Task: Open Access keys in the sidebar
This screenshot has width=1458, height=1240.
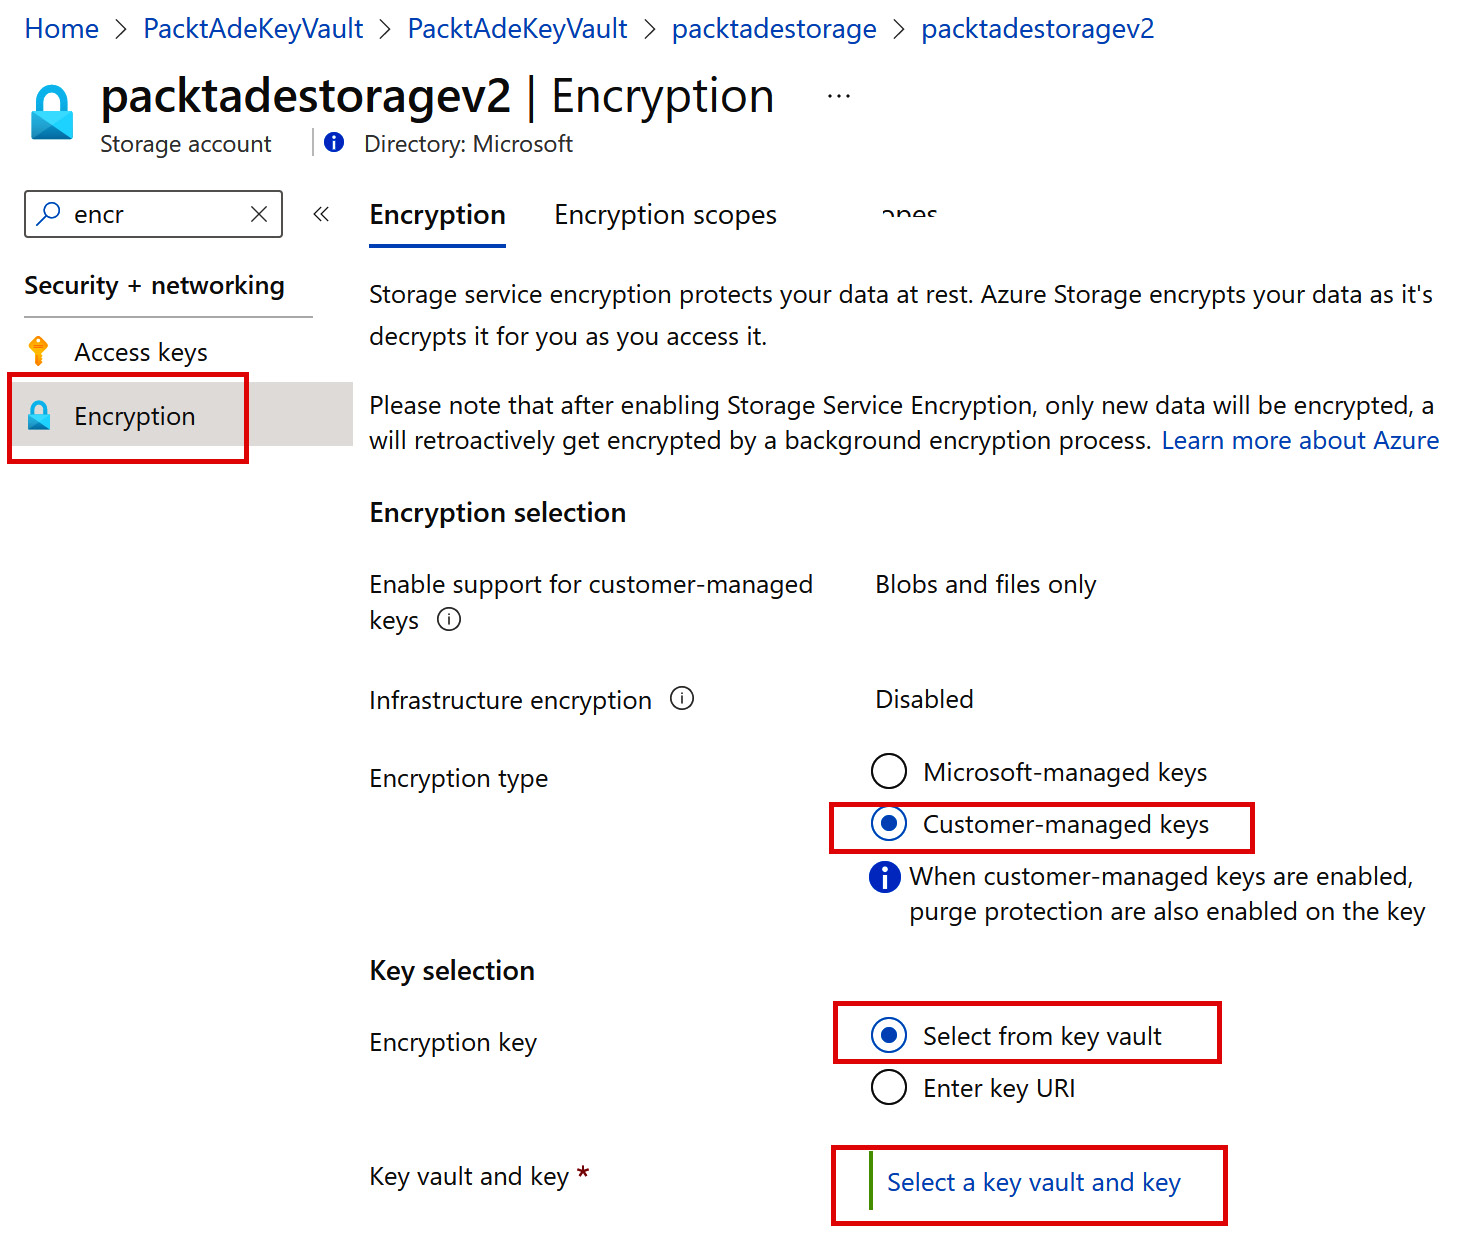Action: pos(141,352)
